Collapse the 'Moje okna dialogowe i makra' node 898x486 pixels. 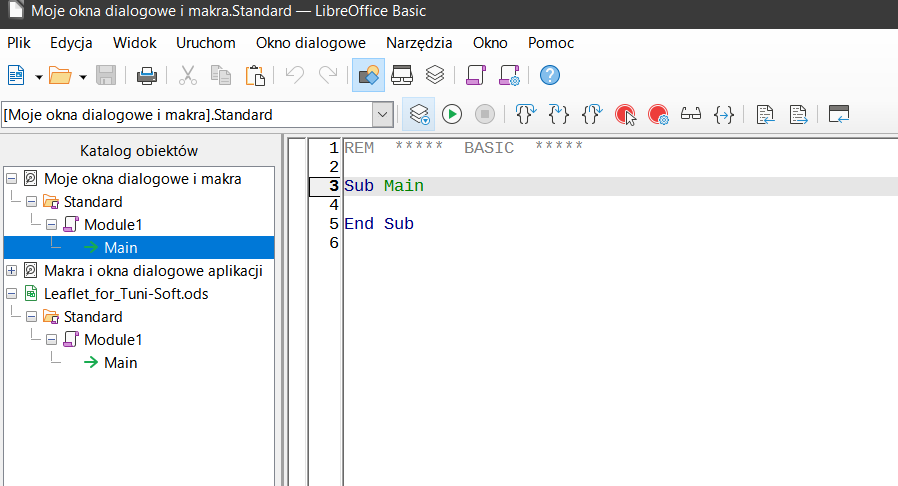pos(12,179)
